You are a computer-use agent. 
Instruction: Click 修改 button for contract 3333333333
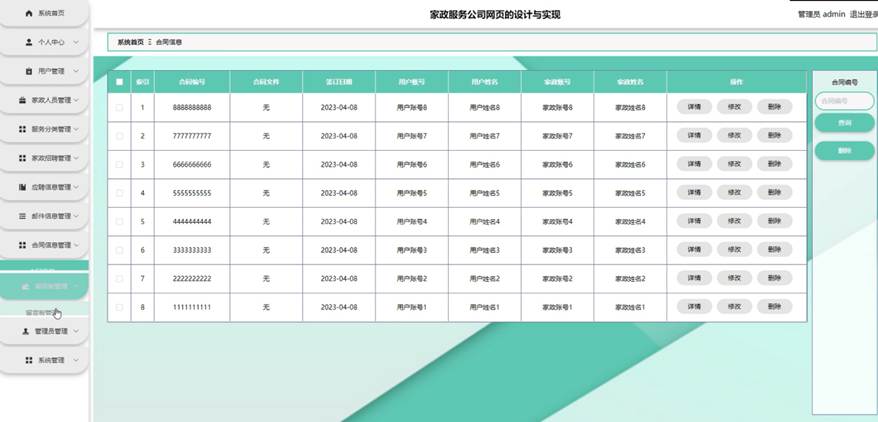point(735,250)
